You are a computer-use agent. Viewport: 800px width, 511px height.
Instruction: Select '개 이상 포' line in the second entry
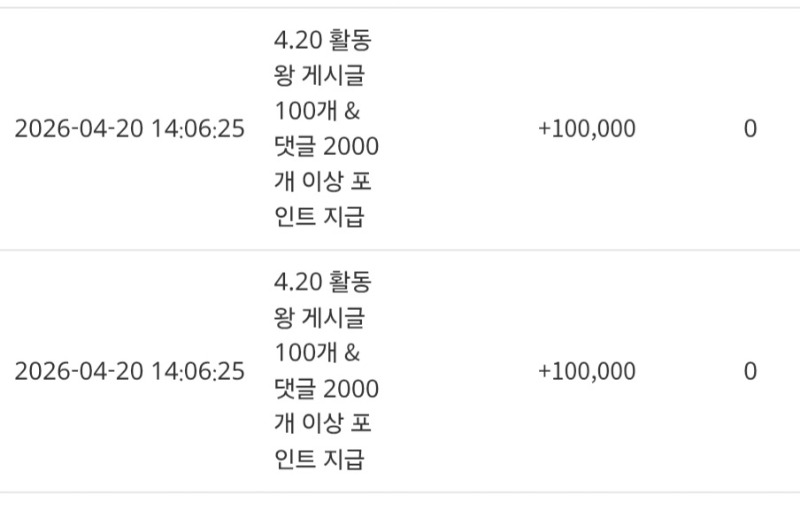point(323,425)
